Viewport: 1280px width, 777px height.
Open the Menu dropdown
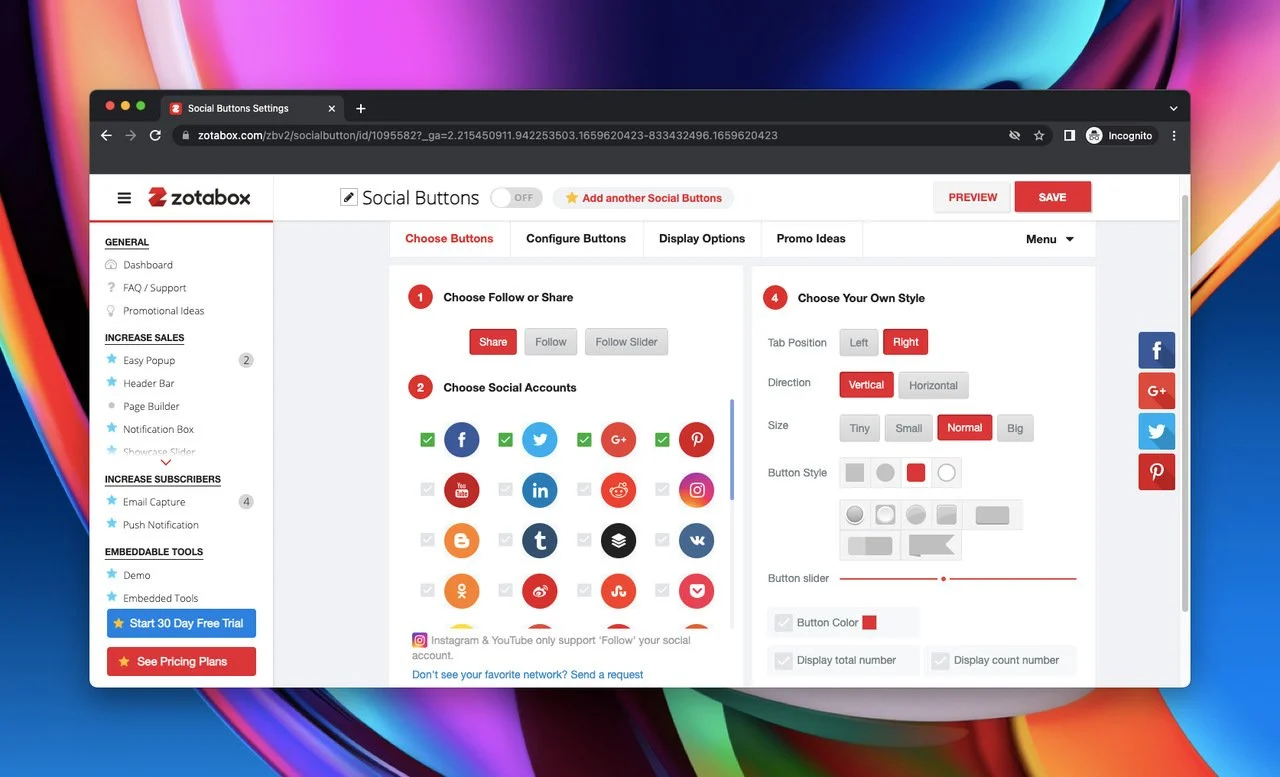(x=1050, y=239)
